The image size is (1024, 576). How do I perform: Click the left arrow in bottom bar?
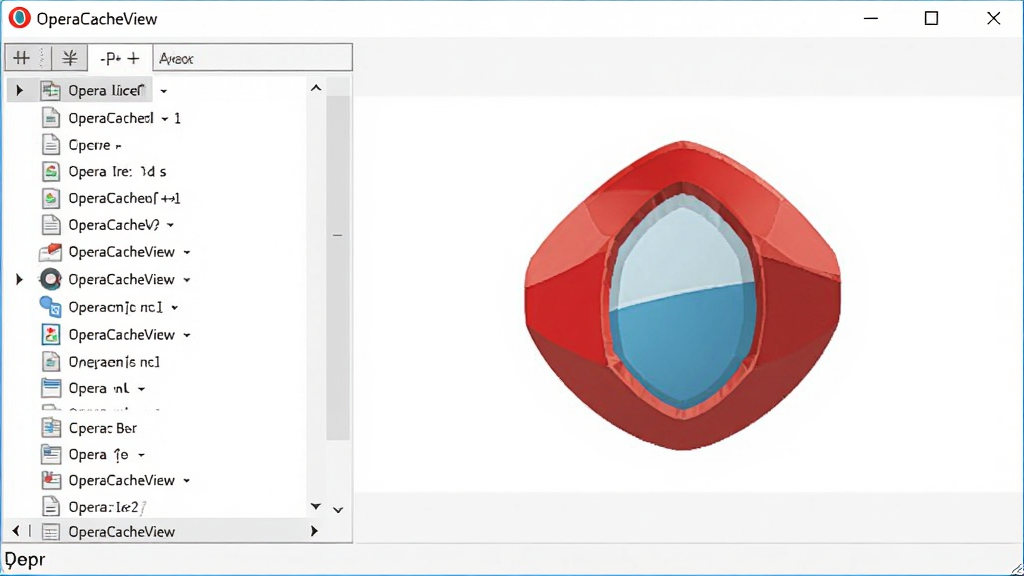coord(16,531)
